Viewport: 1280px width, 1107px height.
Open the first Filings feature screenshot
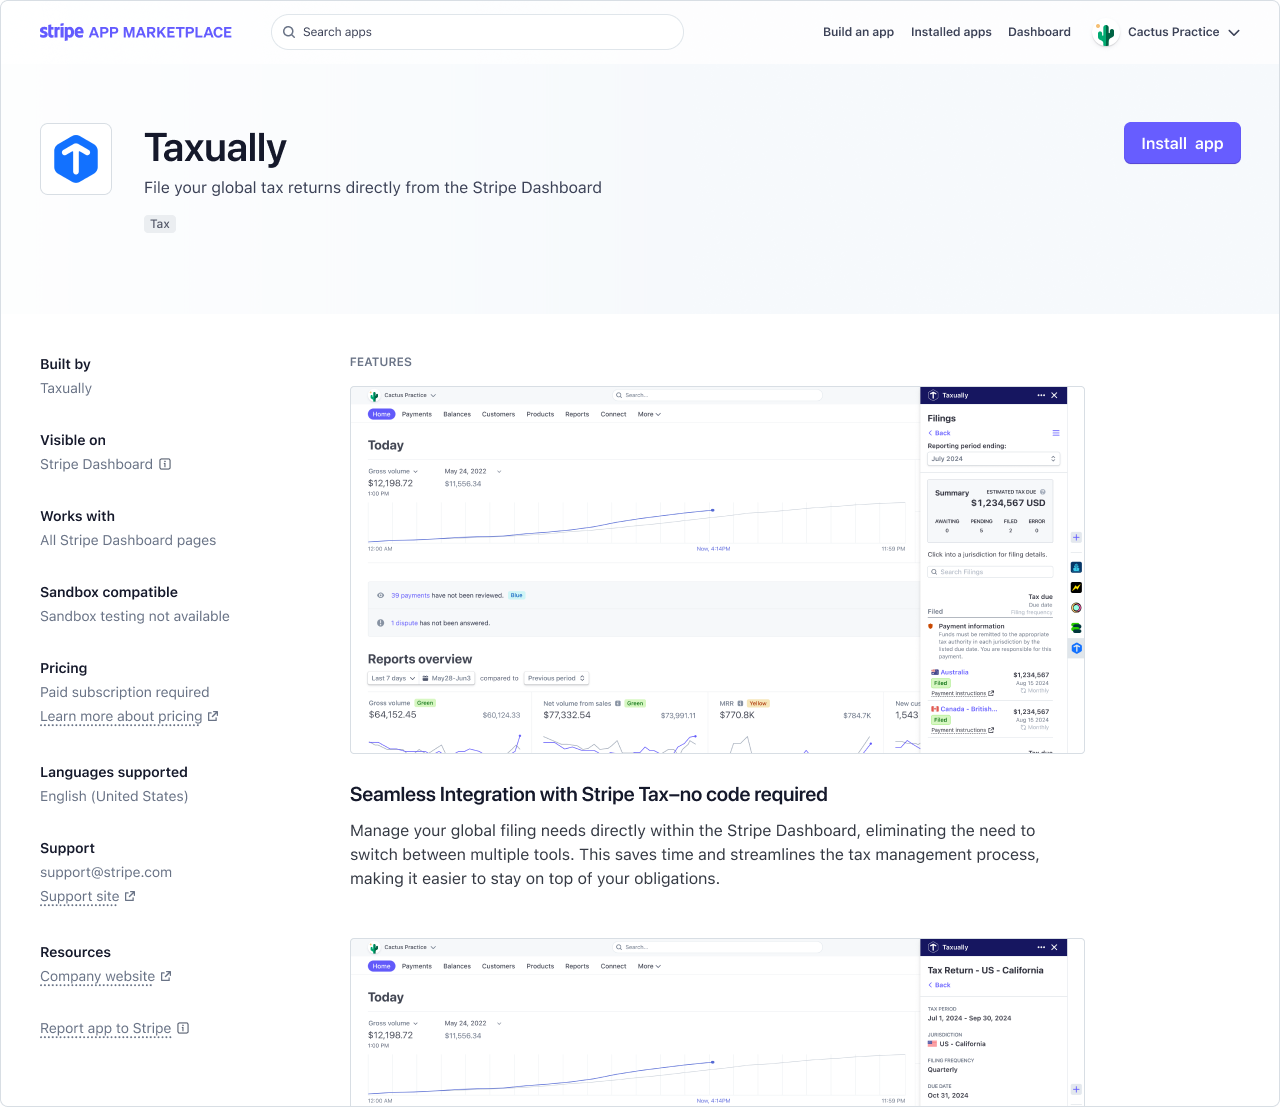[717, 570]
